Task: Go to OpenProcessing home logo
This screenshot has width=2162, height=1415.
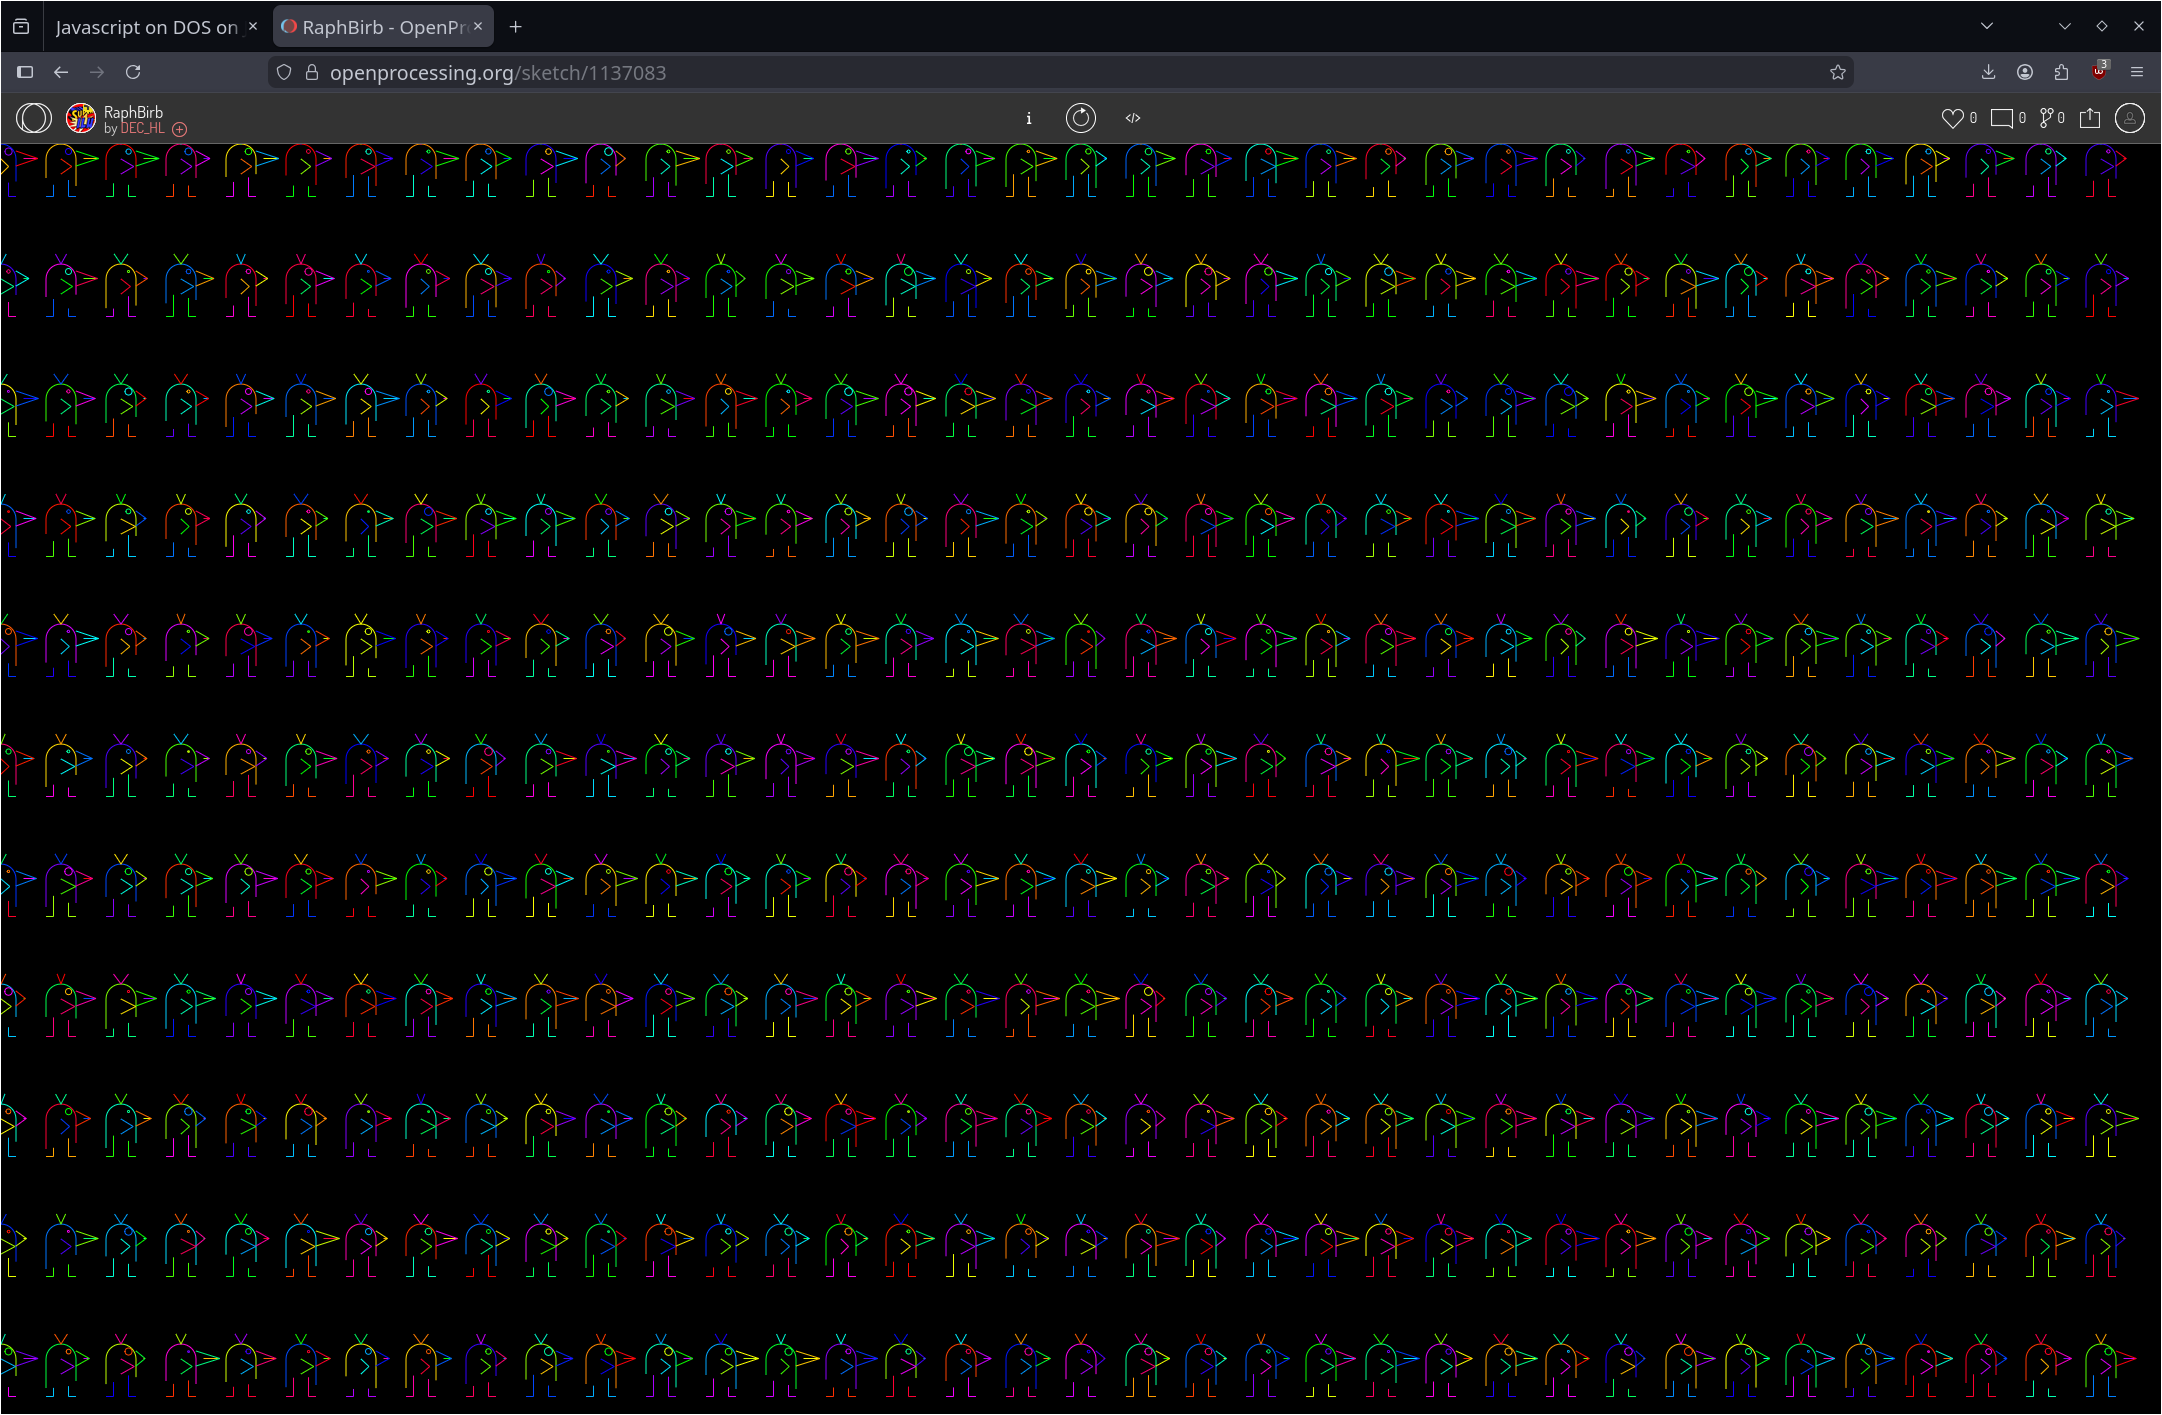Action: [33, 118]
